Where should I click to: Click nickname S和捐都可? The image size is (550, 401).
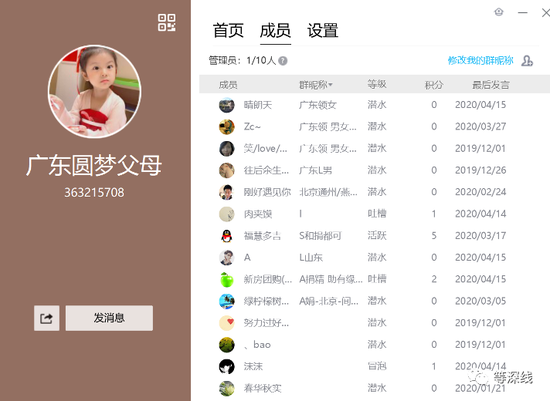coord(320,236)
